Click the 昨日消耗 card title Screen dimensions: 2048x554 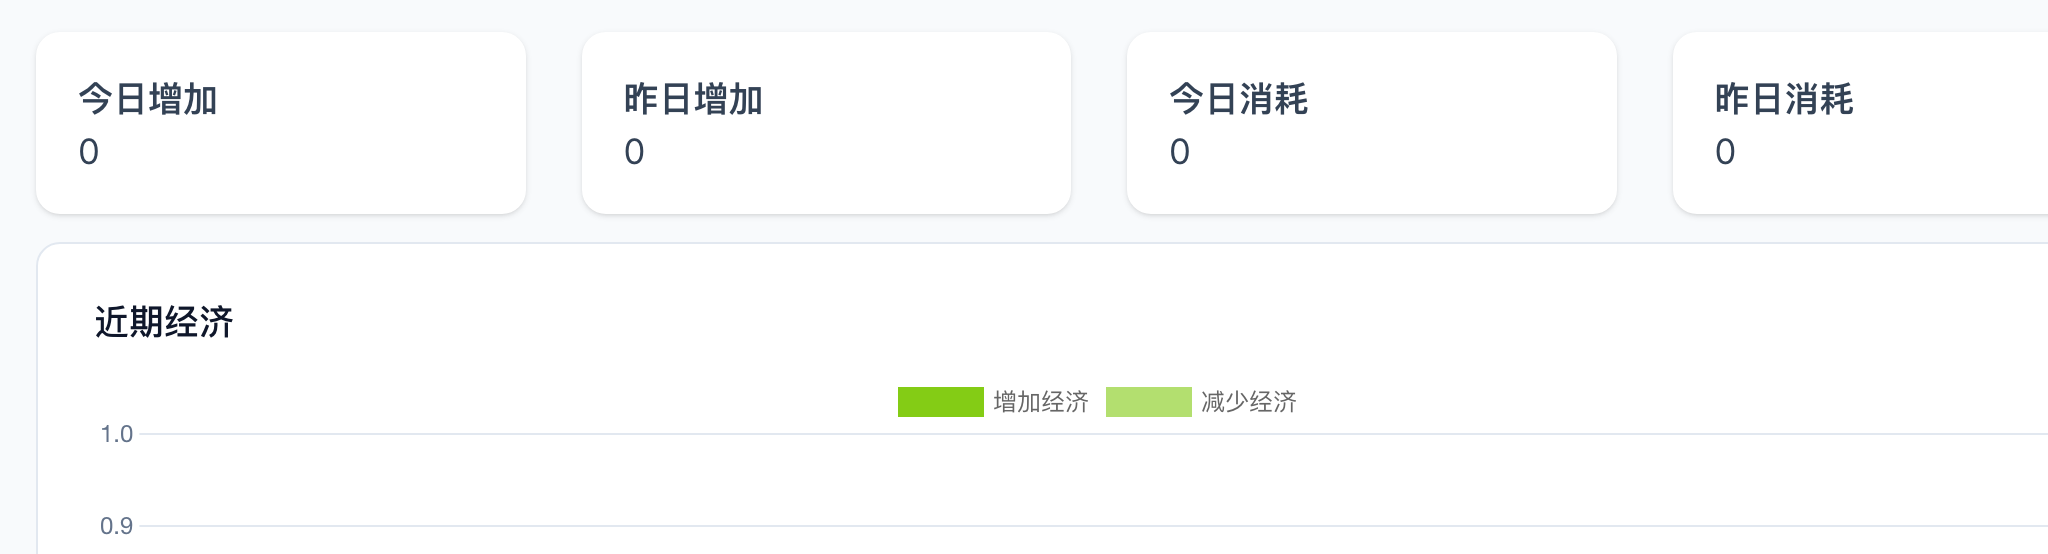coord(1784,100)
